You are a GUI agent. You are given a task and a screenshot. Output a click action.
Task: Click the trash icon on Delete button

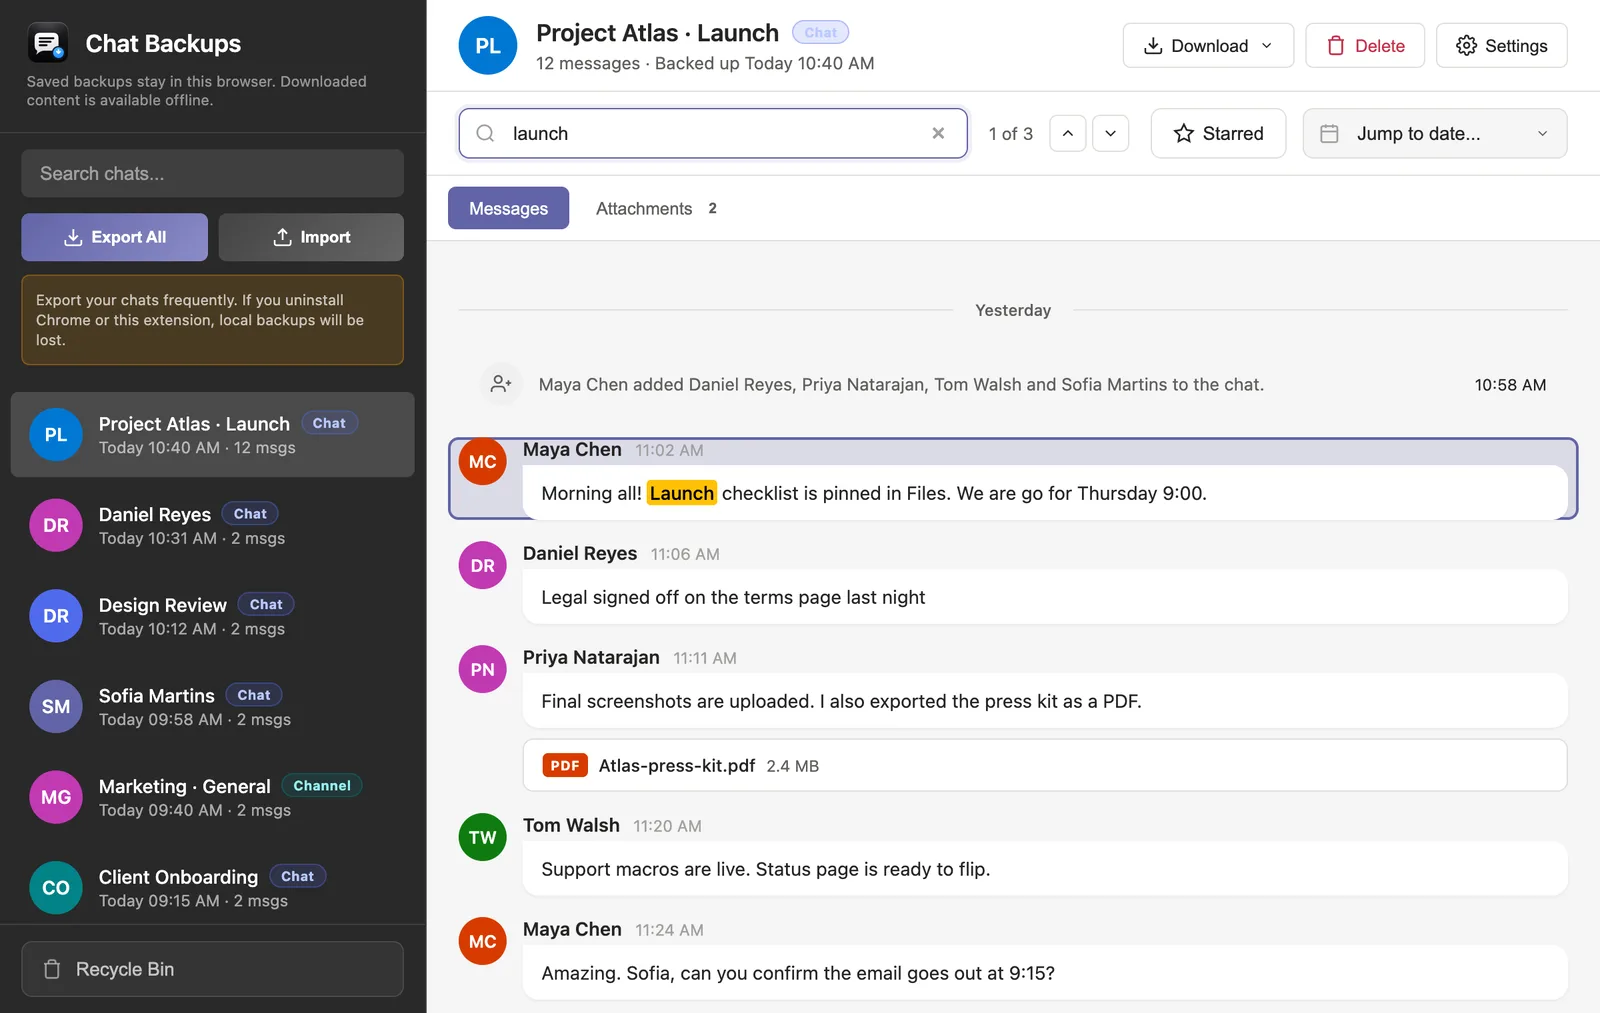pos(1336,45)
